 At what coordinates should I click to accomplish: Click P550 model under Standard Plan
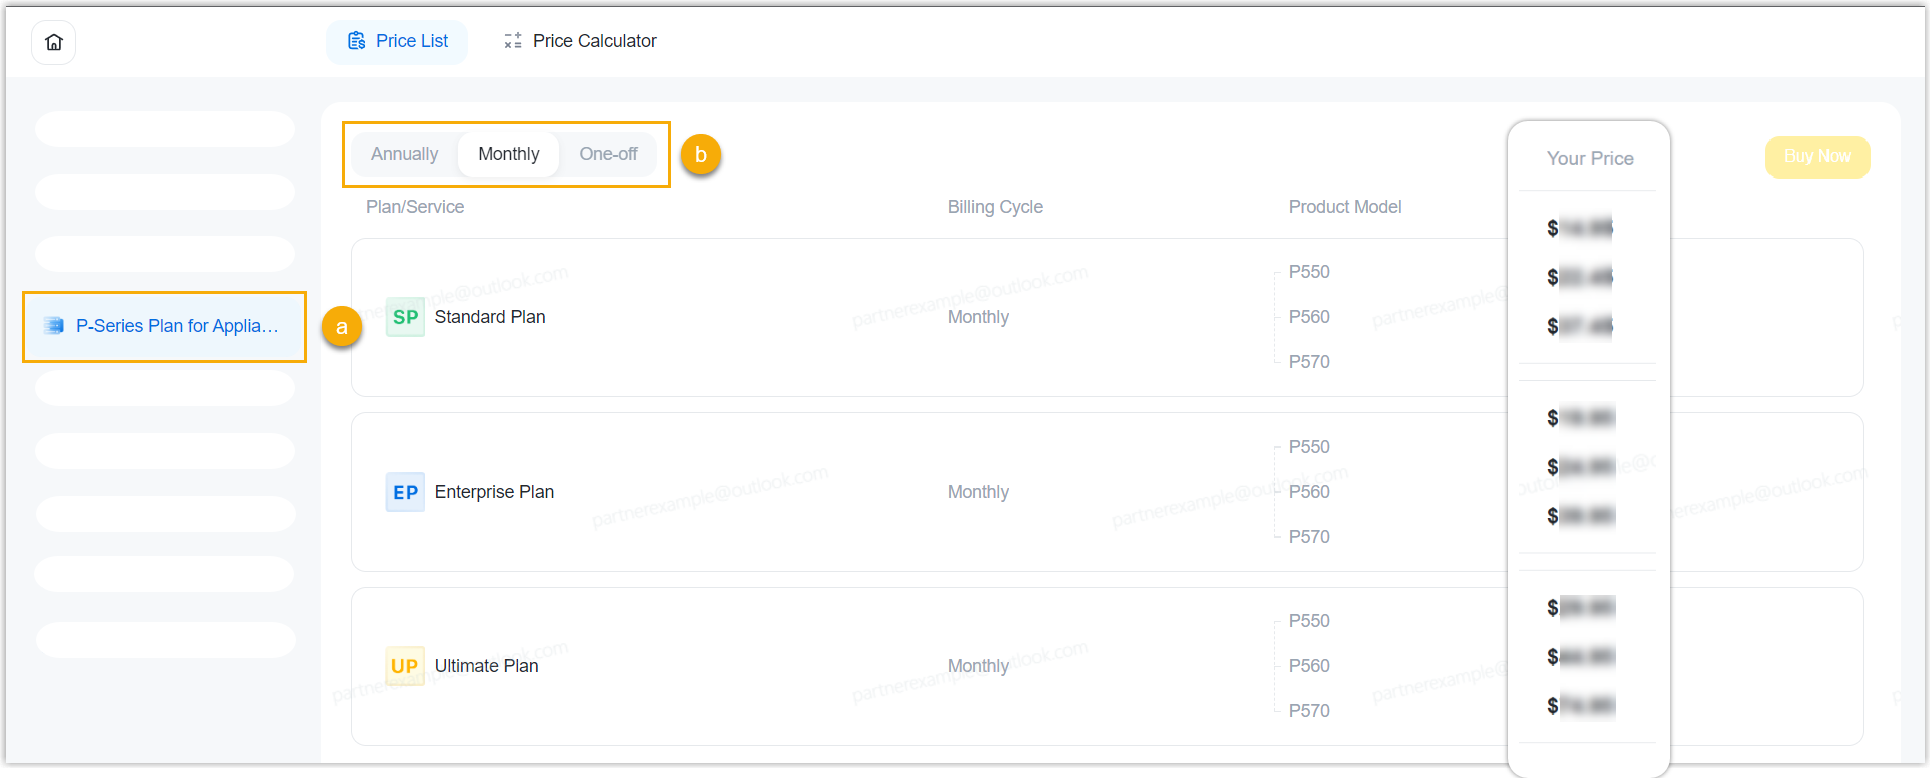point(1309,272)
